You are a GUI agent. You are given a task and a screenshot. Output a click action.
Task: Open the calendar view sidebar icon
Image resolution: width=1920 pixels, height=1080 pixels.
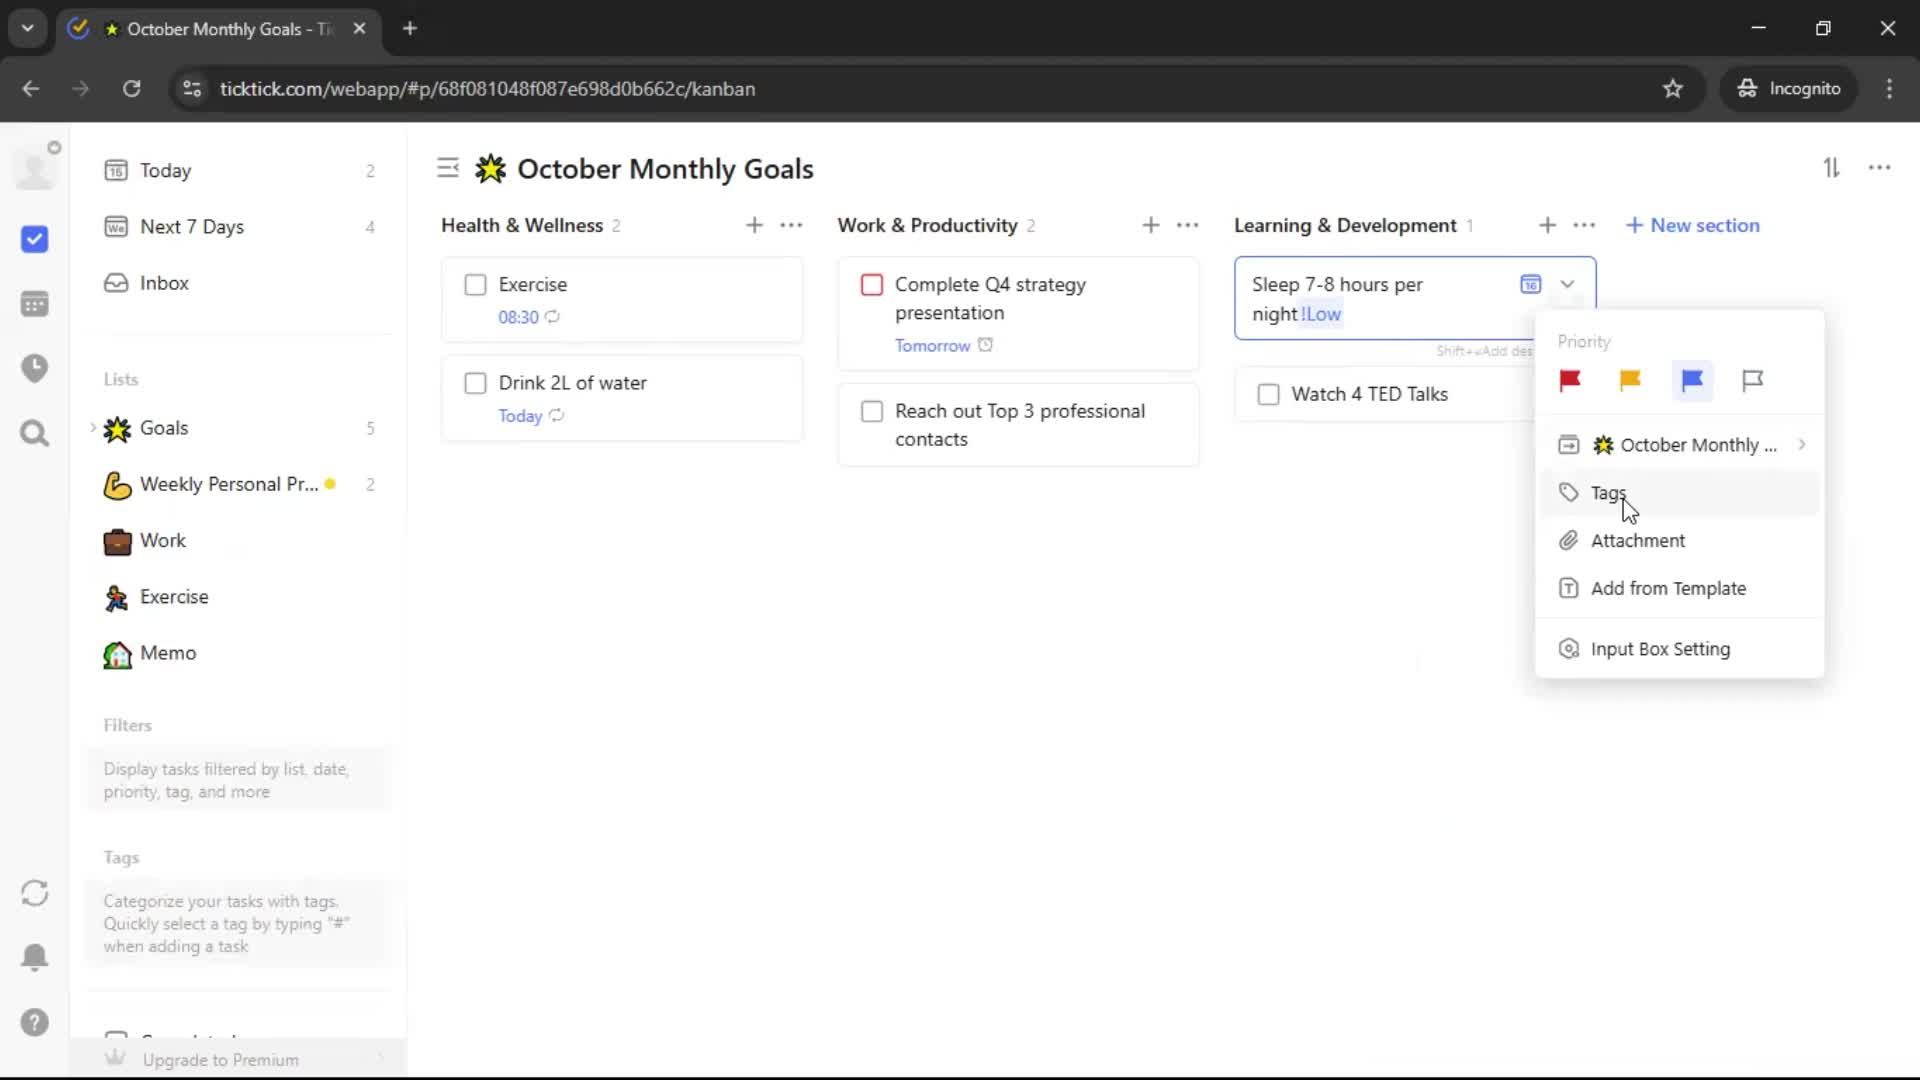pyautogui.click(x=34, y=304)
